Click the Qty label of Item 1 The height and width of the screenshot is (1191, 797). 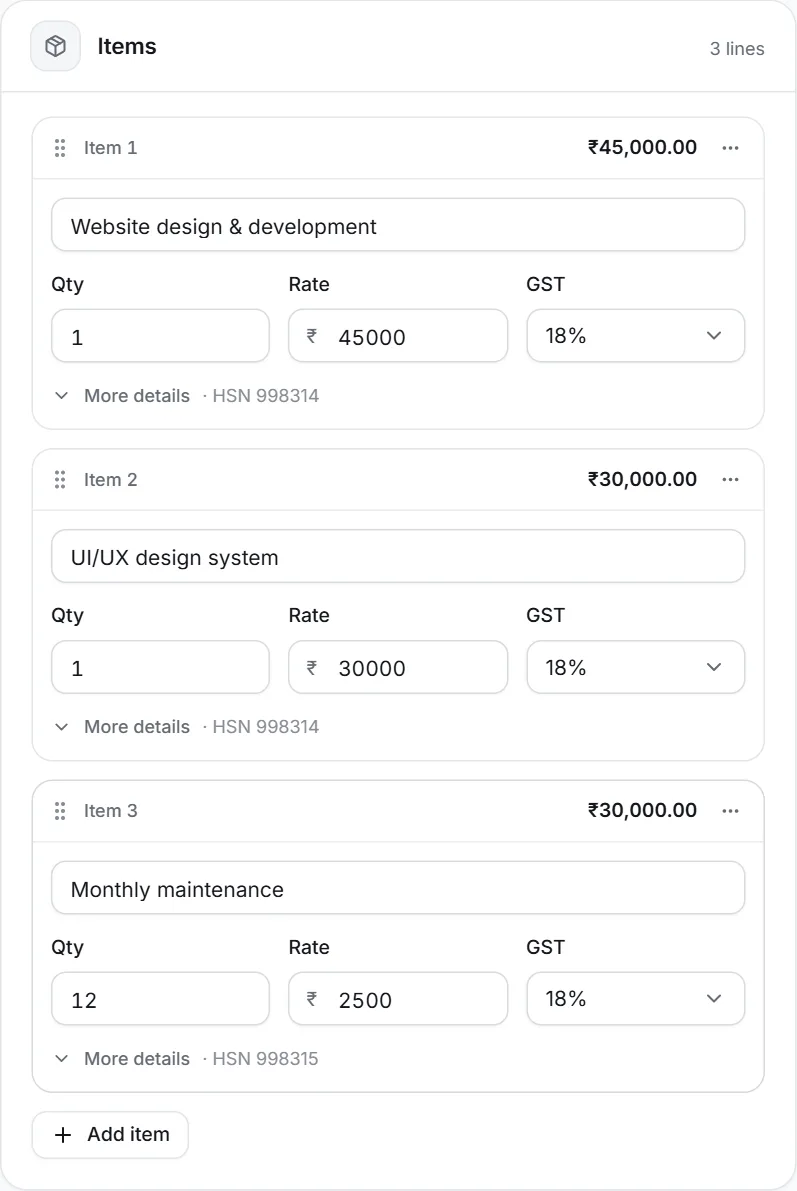point(68,285)
